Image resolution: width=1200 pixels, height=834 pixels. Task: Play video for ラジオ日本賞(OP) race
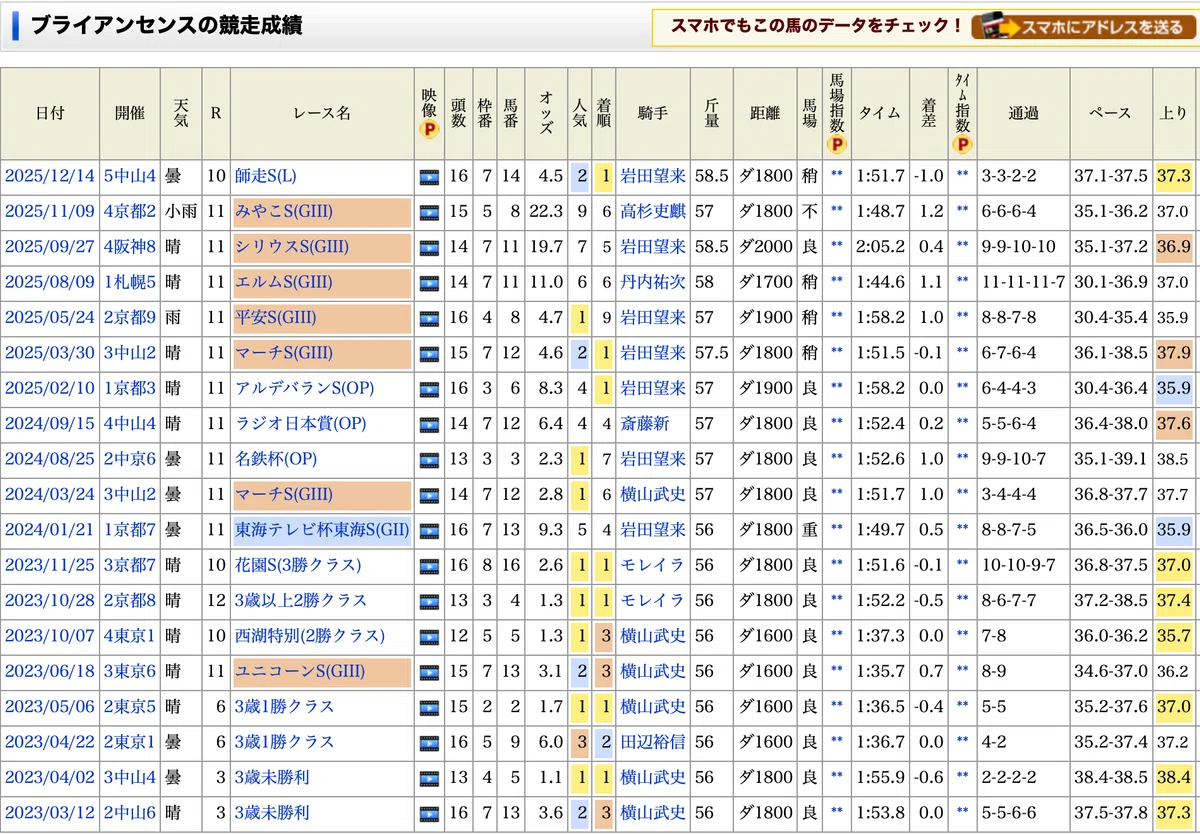[x=429, y=424]
